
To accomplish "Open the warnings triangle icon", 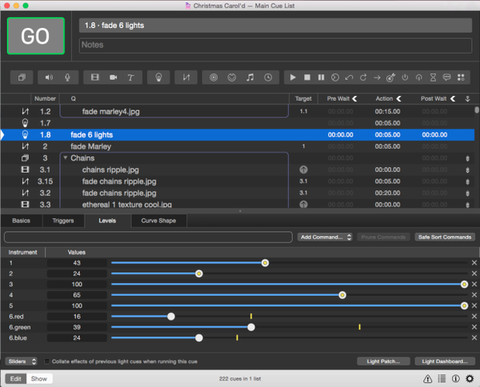I will pyautogui.click(x=428, y=379).
